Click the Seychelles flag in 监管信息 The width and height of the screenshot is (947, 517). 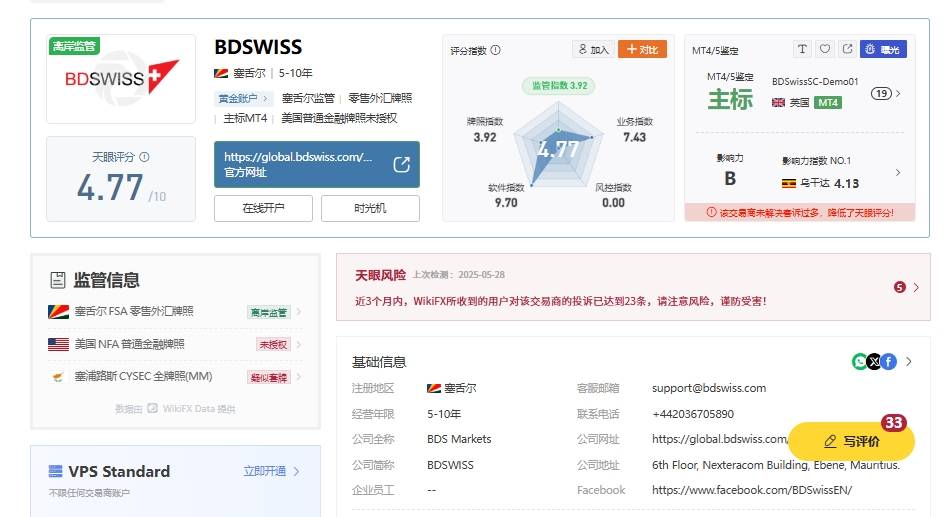tap(59, 312)
